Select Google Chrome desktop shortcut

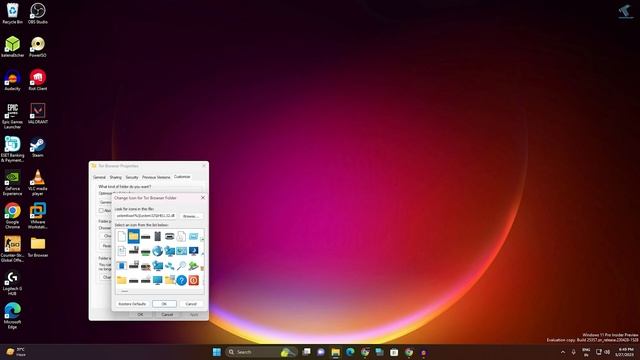pyautogui.click(x=12, y=216)
